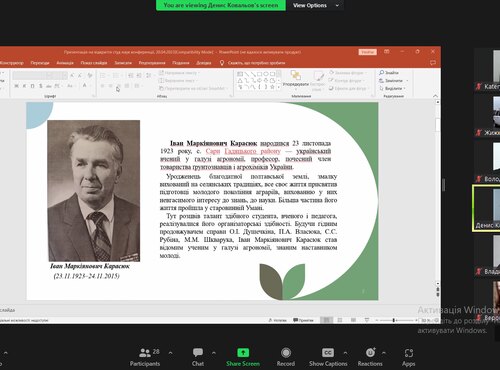Click the line spacing icon
The height and width of the screenshot is (370, 500).
pyautogui.click(x=149, y=76)
